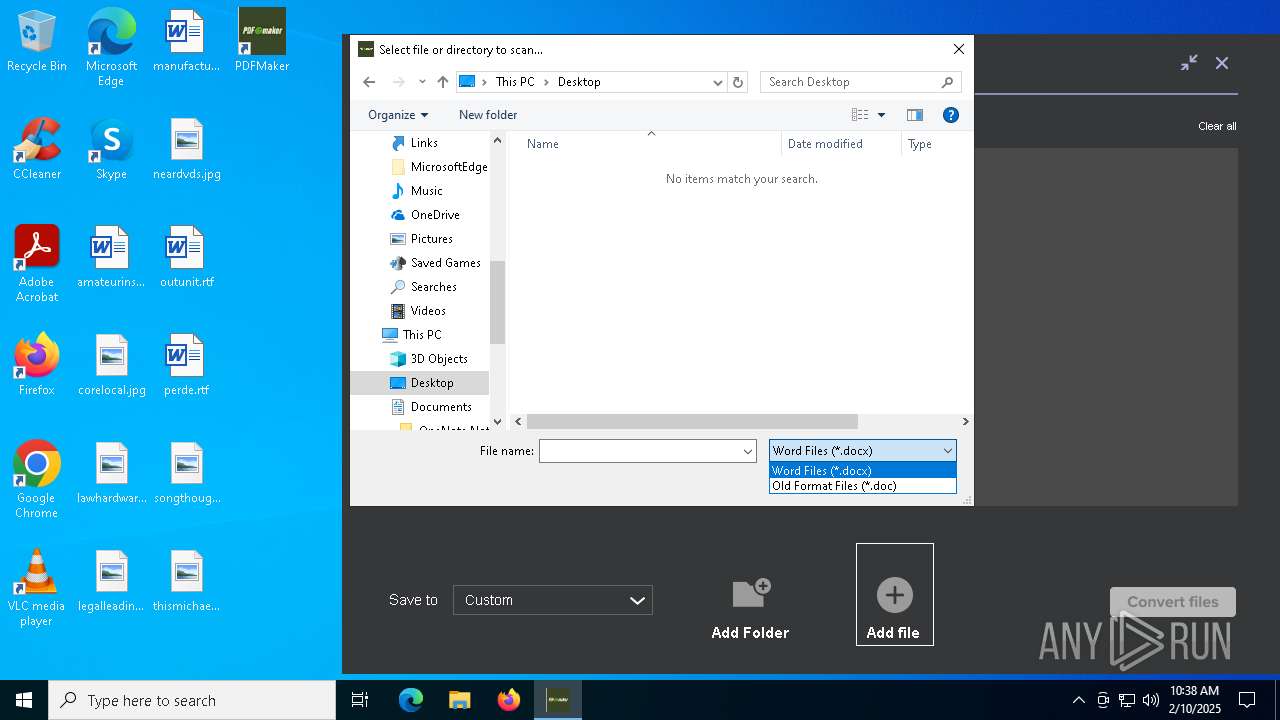Viewport: 1280px width, 720px height.
Task: Select Searches in the navigation pane
Action: (x=433, y=287)
